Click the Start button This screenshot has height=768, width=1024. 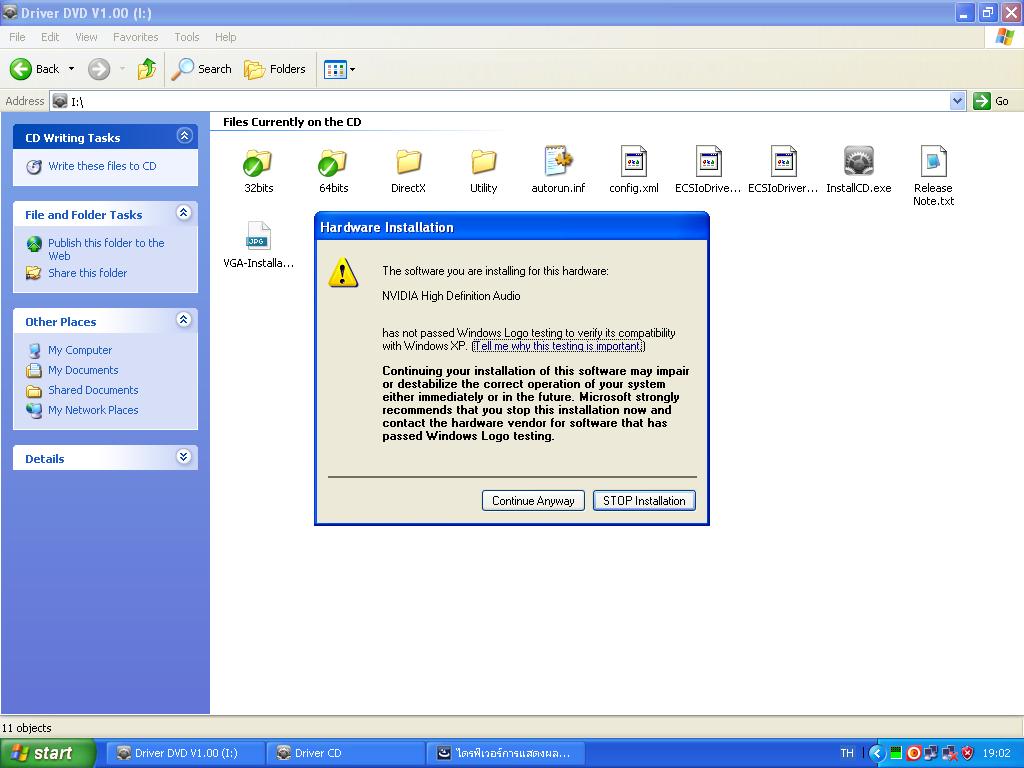pos(47,754)
